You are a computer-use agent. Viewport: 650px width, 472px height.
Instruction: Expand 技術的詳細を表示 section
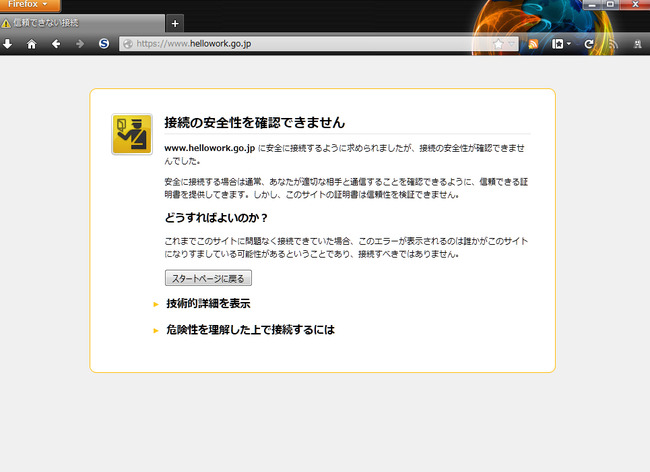(207, 303)
